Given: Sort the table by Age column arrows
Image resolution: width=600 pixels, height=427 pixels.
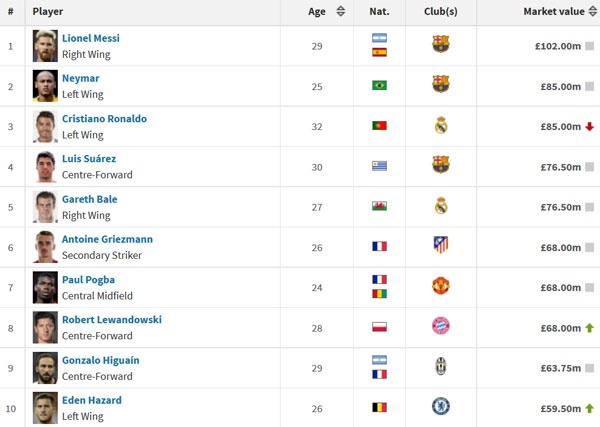Looking at the screenshot, I should 341,12.
